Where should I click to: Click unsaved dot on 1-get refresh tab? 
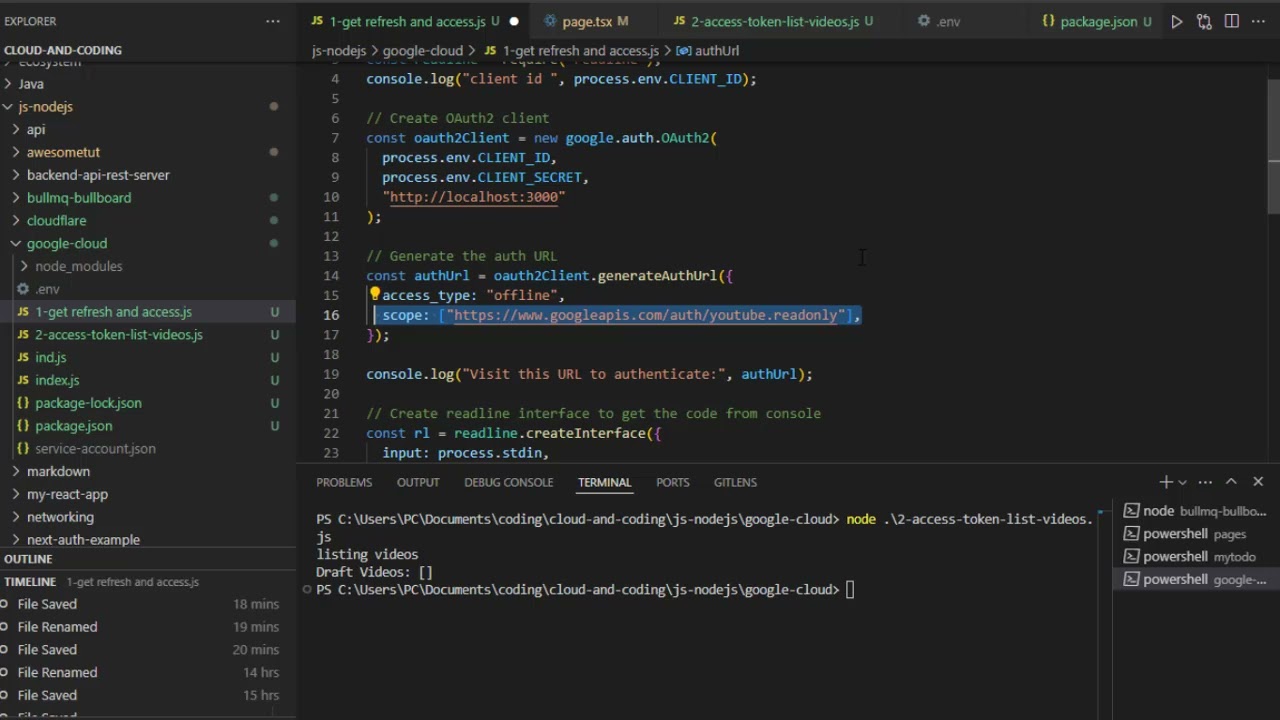click(x=514, y=21)
